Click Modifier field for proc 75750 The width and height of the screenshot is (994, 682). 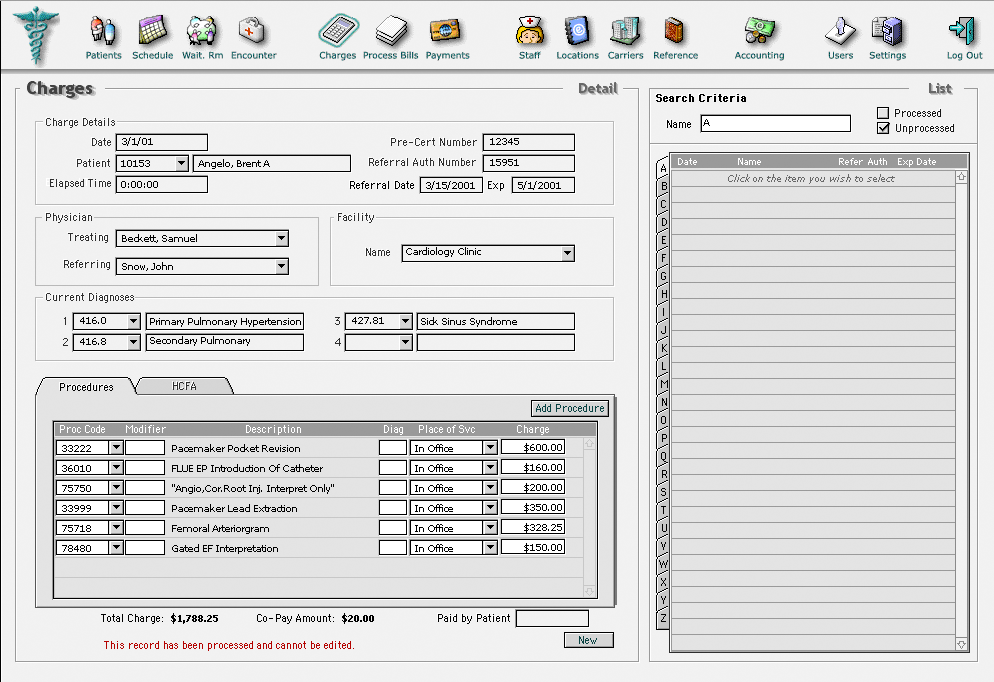145,488
